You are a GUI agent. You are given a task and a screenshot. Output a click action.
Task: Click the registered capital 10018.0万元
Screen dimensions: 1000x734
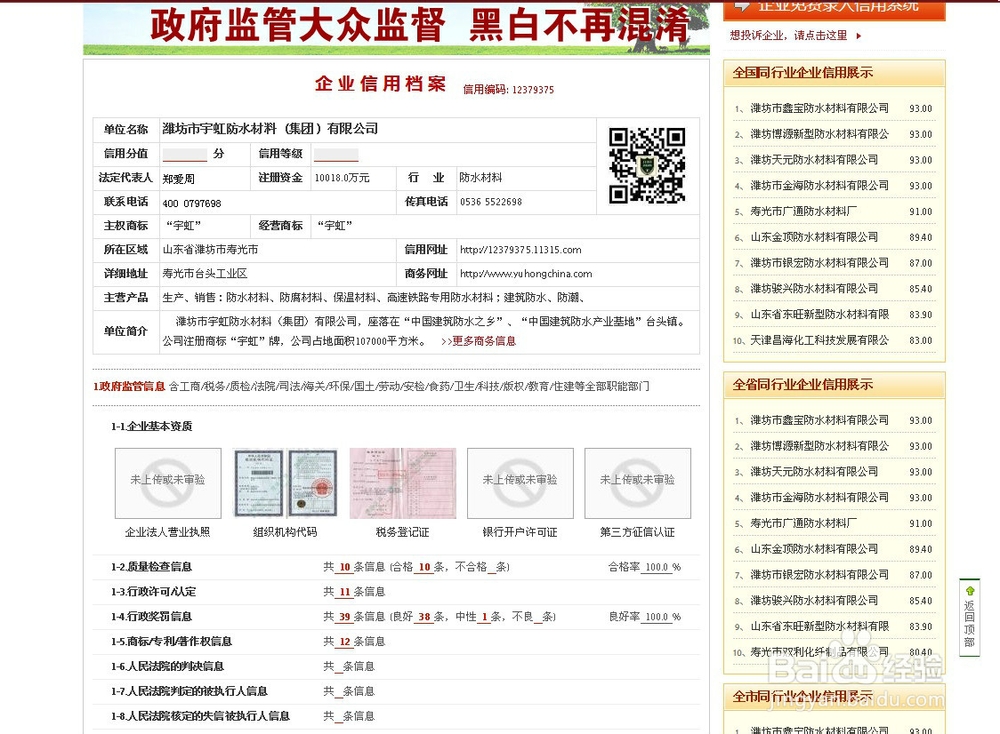(x=342, y=178)
